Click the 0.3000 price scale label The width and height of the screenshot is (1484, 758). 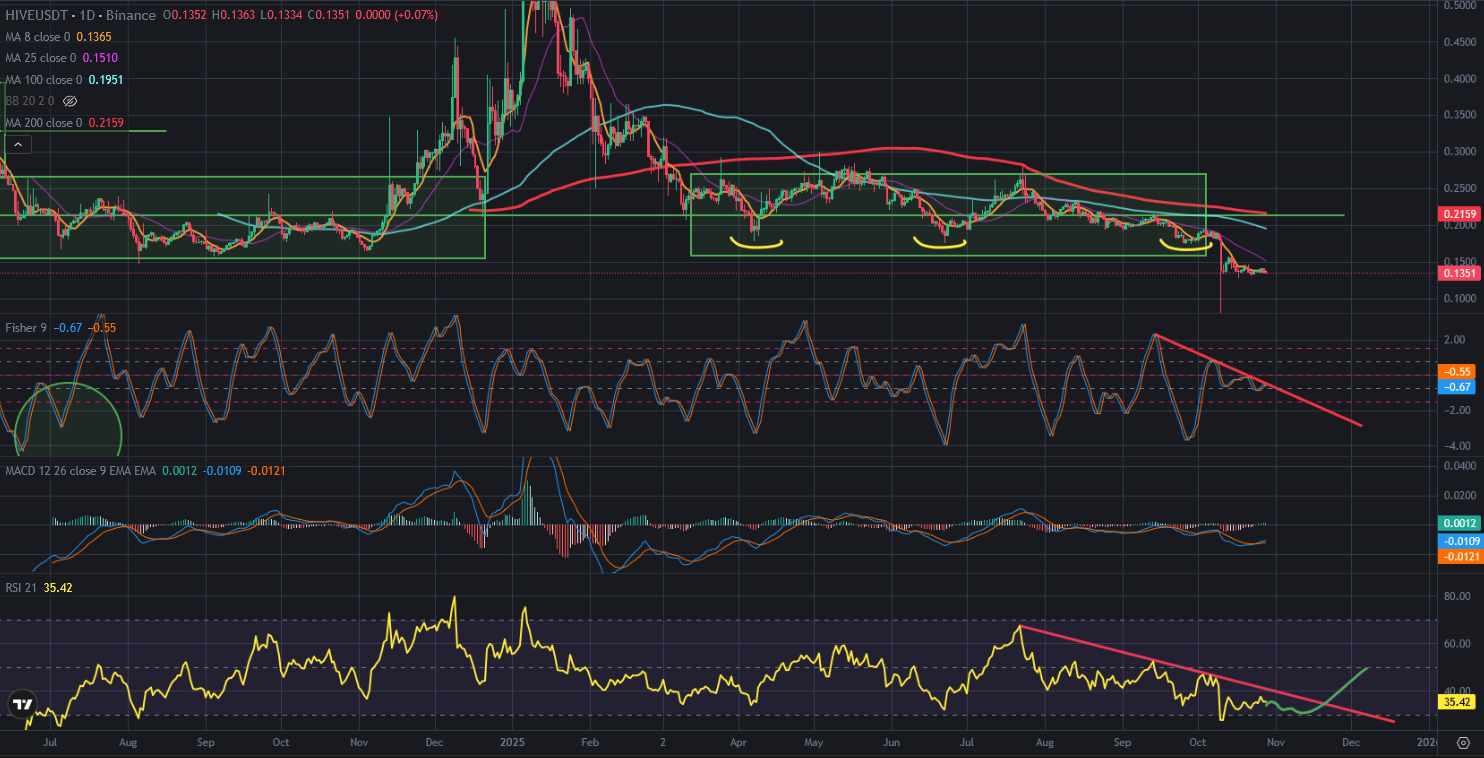coord(1460,153)
